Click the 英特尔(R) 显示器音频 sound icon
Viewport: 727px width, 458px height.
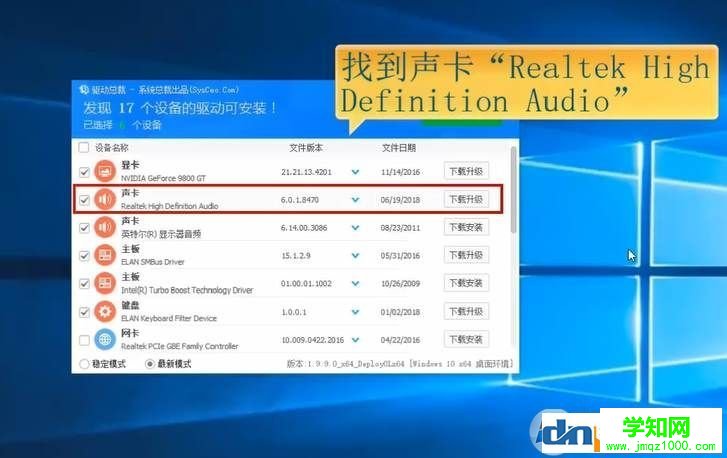click(105, 227)
